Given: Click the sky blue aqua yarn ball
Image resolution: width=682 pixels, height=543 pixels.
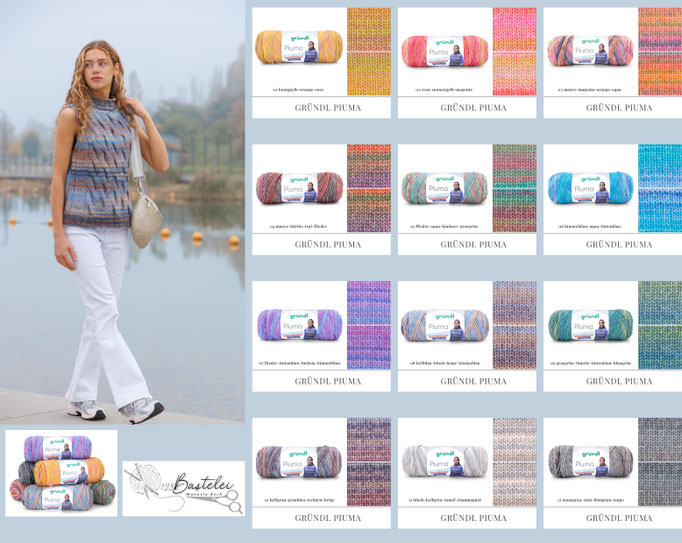Looking at the screenshot, I should click(590, 188).
